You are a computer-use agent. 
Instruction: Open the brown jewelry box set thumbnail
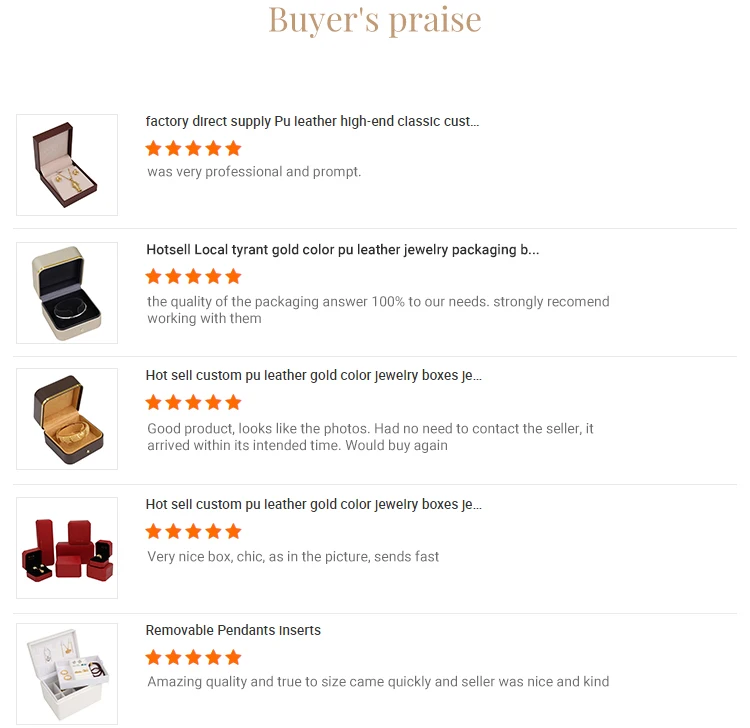click(67, 165)
